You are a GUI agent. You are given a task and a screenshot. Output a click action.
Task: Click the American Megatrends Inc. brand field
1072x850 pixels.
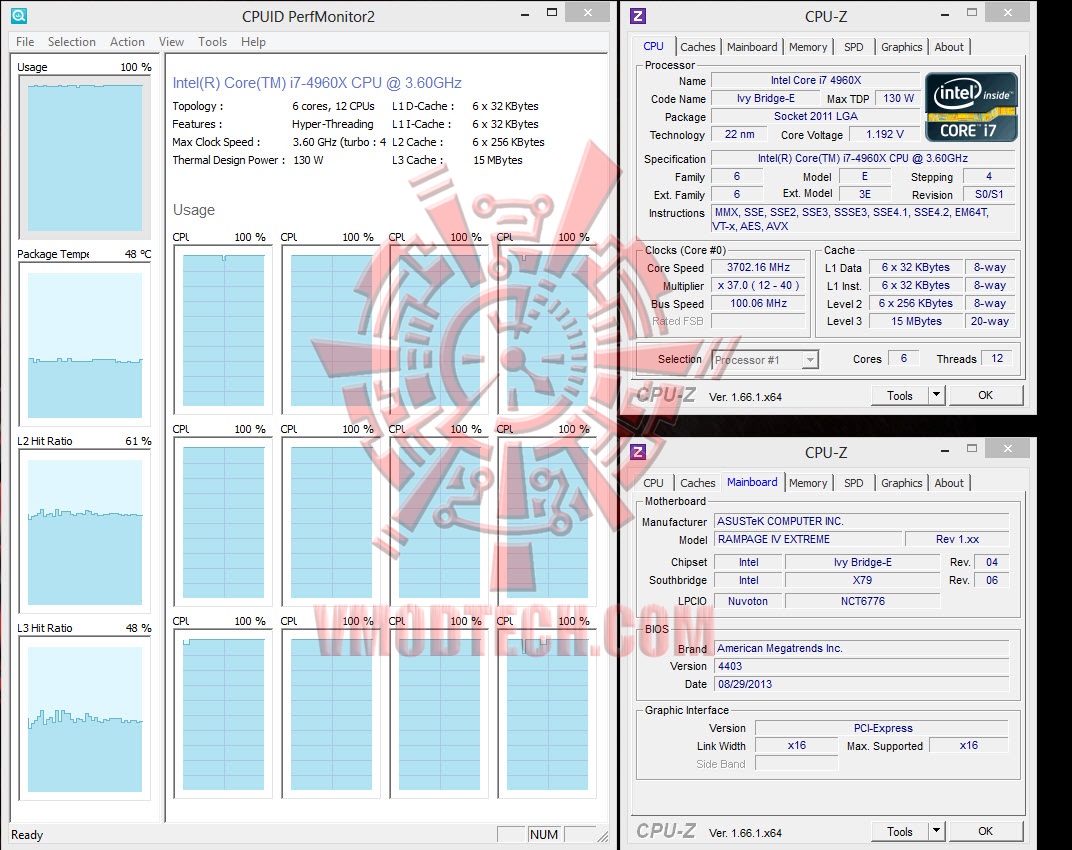(861, 648)
